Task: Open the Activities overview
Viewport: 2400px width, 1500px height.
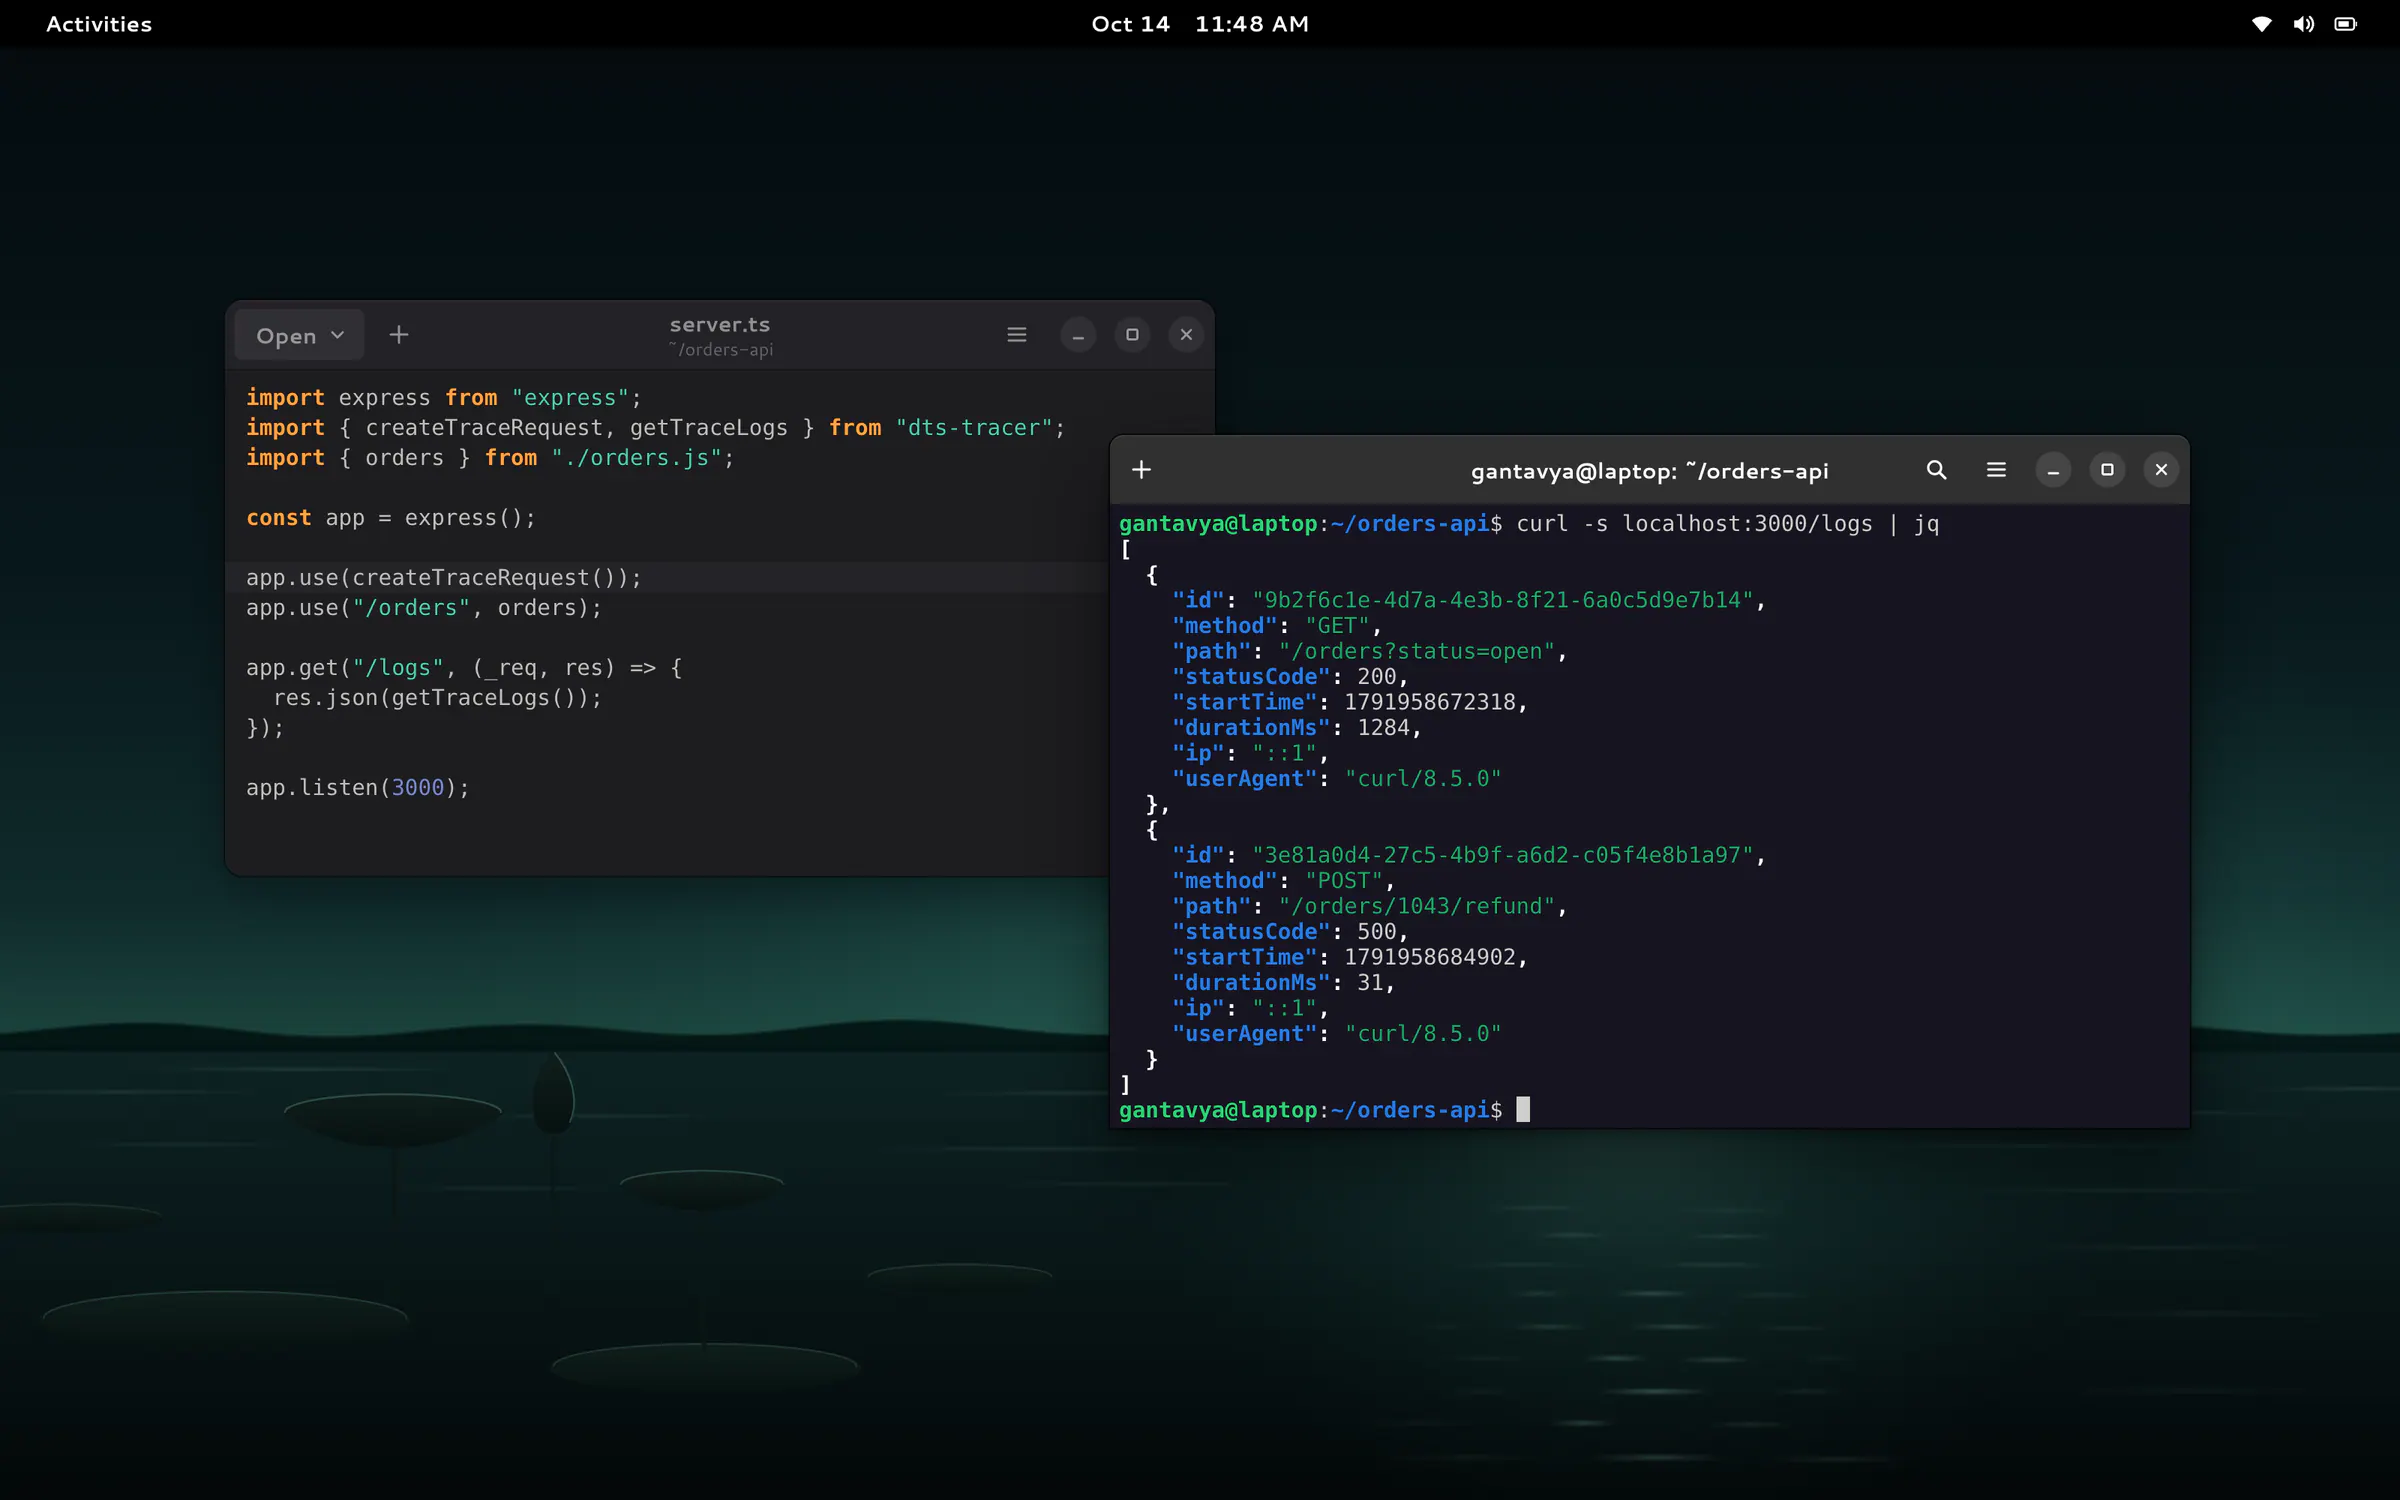Action: point(99,24)
